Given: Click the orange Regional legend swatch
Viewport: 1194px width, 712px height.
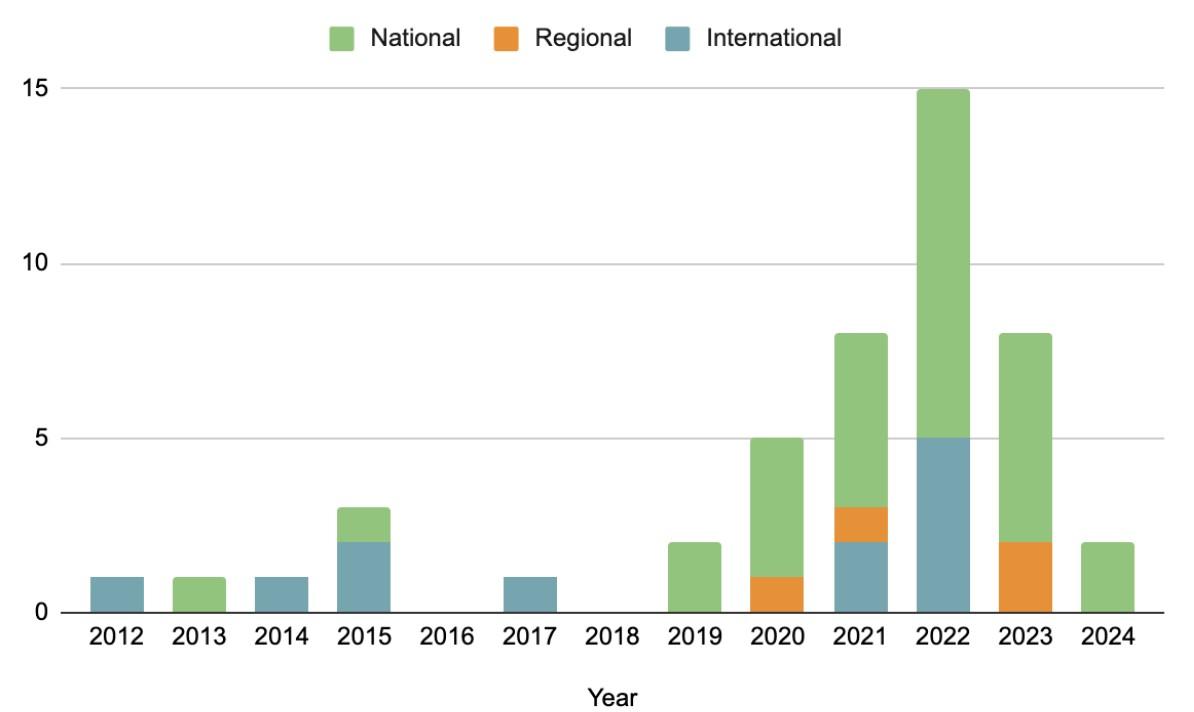Looking at the screenshot, I should [508, 39].
